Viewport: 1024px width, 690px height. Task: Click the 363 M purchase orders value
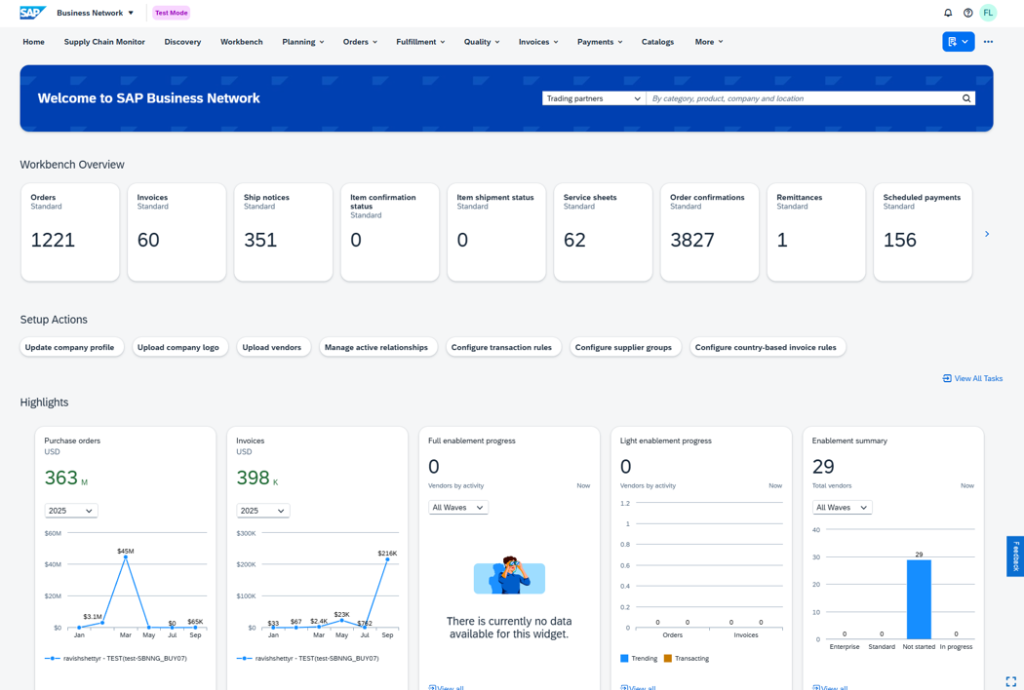(66, 478)
